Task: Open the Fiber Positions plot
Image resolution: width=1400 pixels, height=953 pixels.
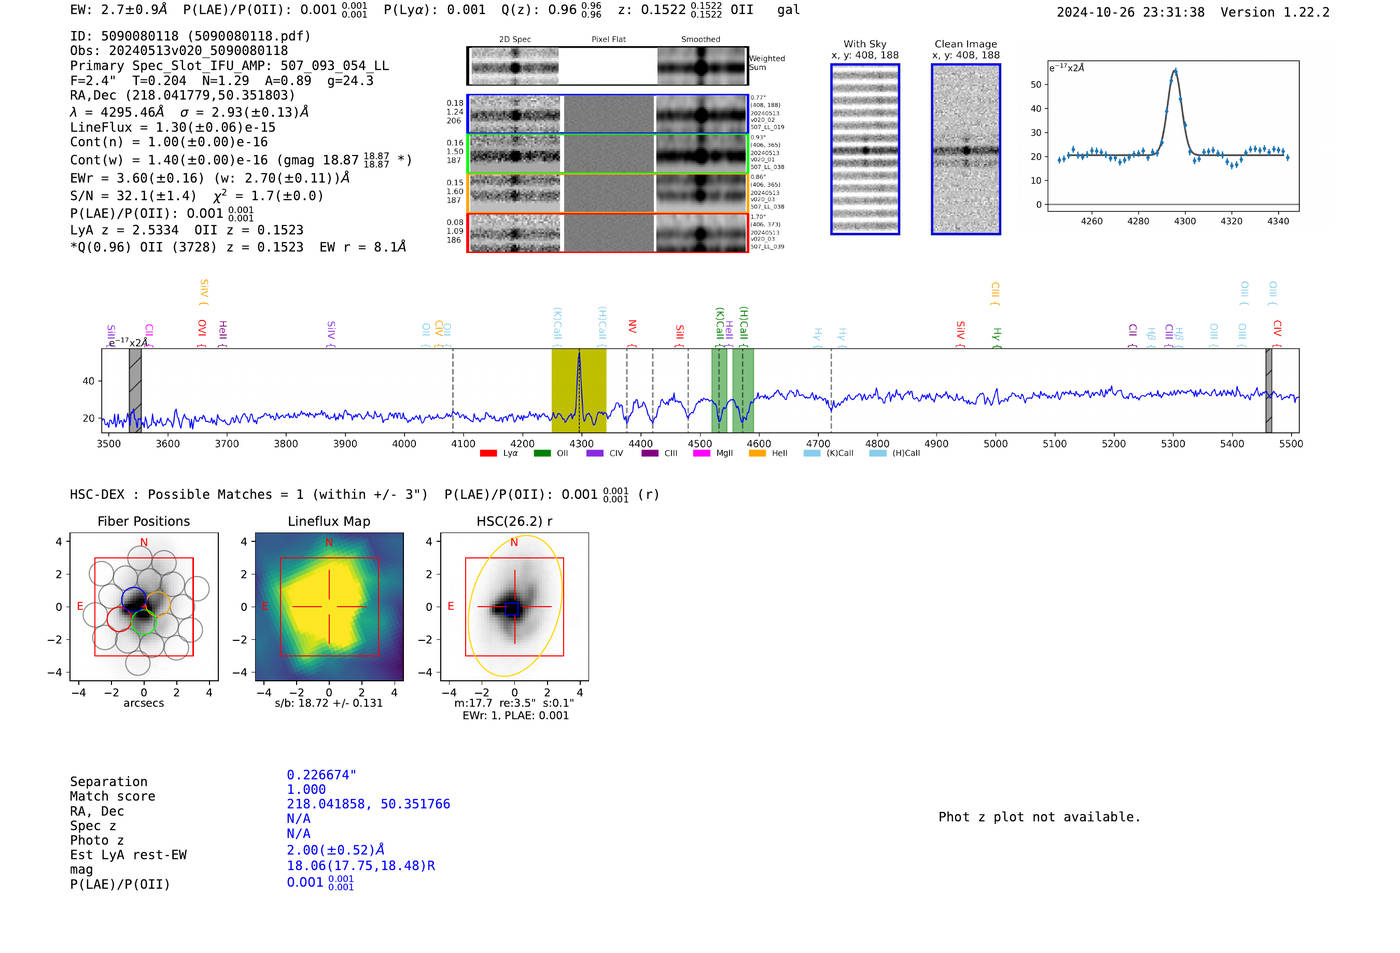Action: pyautogui.click(x=144, y=607)
